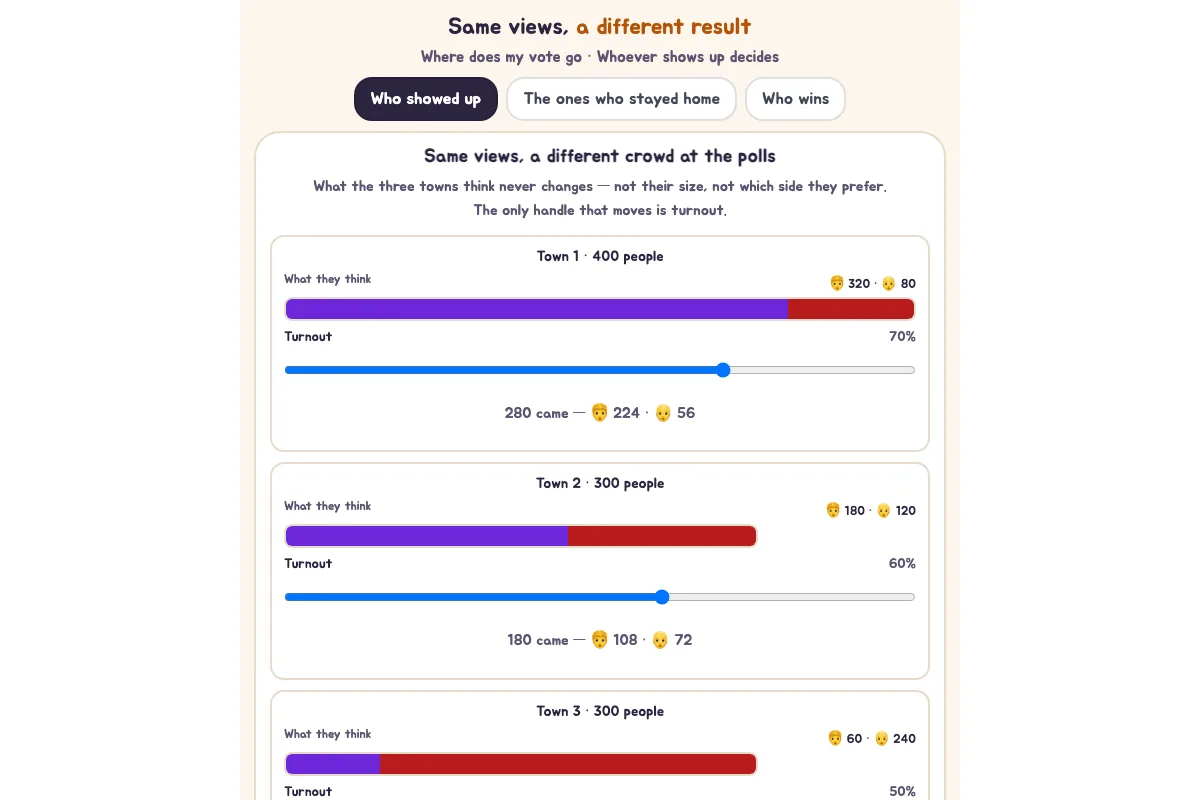Viewport: 1200px width, 800px height.
Task: Click the face emoji beside 80 in Town 1
Action: coord(888,283)
